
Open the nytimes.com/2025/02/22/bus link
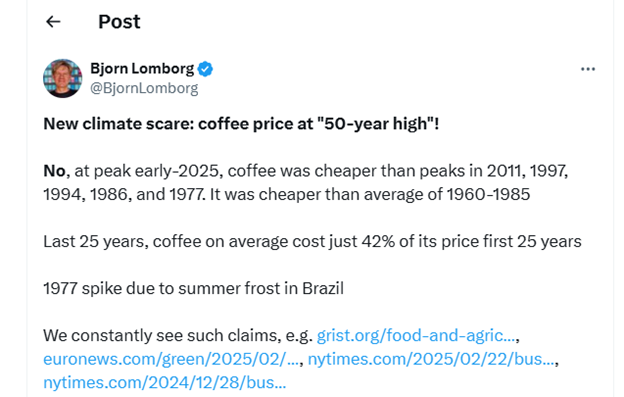tap(431, 359)
